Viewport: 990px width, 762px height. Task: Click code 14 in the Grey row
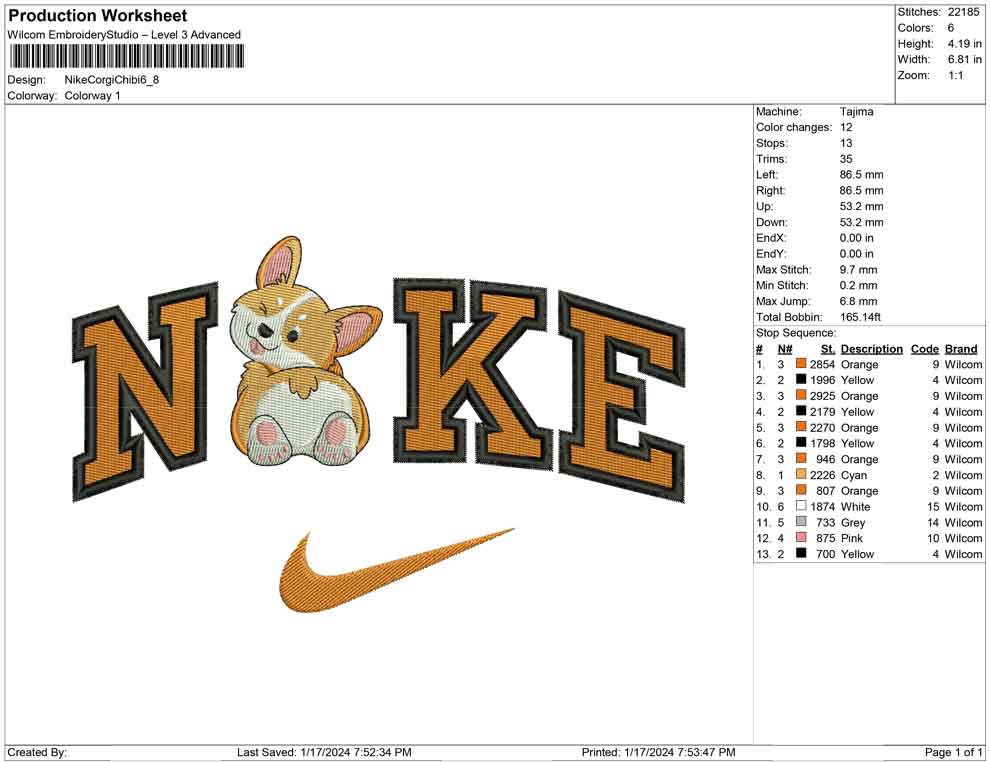pyautogui.click(x=933, y=522)
